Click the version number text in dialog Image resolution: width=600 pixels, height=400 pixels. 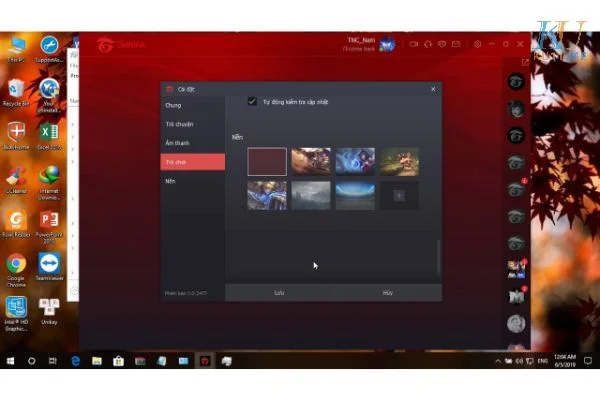point(186,293)
